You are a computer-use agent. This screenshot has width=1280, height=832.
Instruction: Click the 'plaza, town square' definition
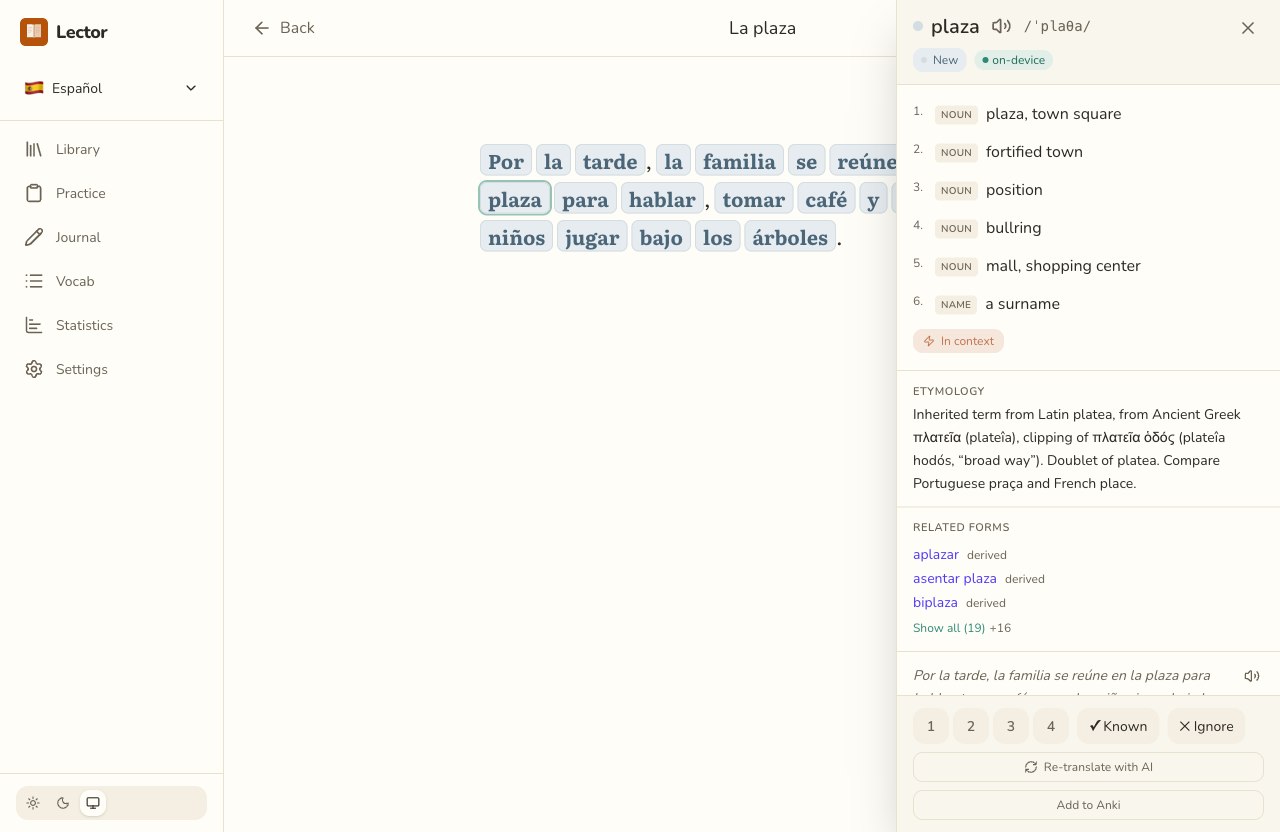pos(1053,114)
